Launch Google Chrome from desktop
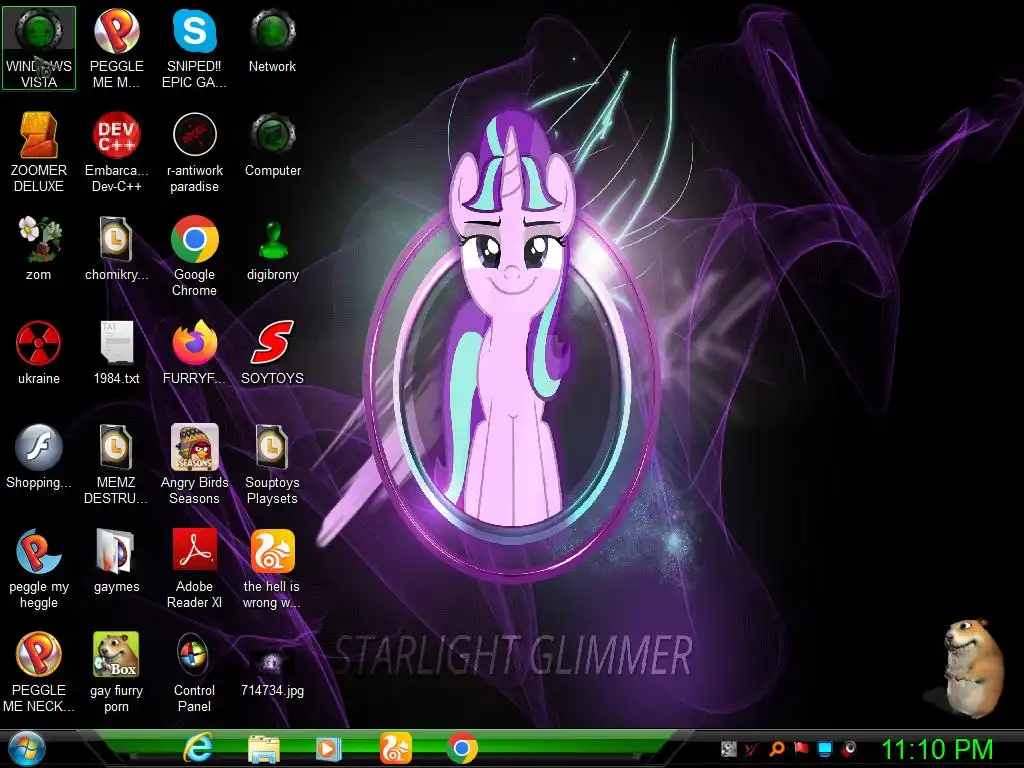 click(x=194, y=257)
